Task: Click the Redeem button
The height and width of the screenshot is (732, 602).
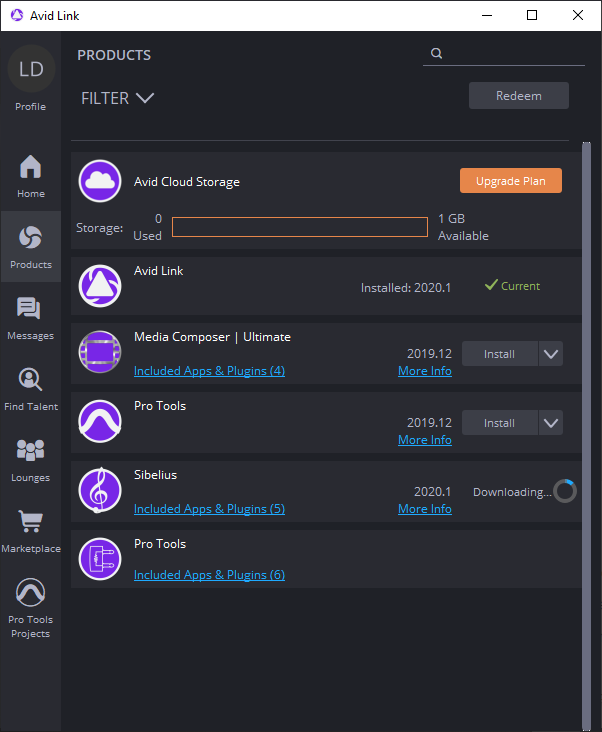Action: coord(518,96)
